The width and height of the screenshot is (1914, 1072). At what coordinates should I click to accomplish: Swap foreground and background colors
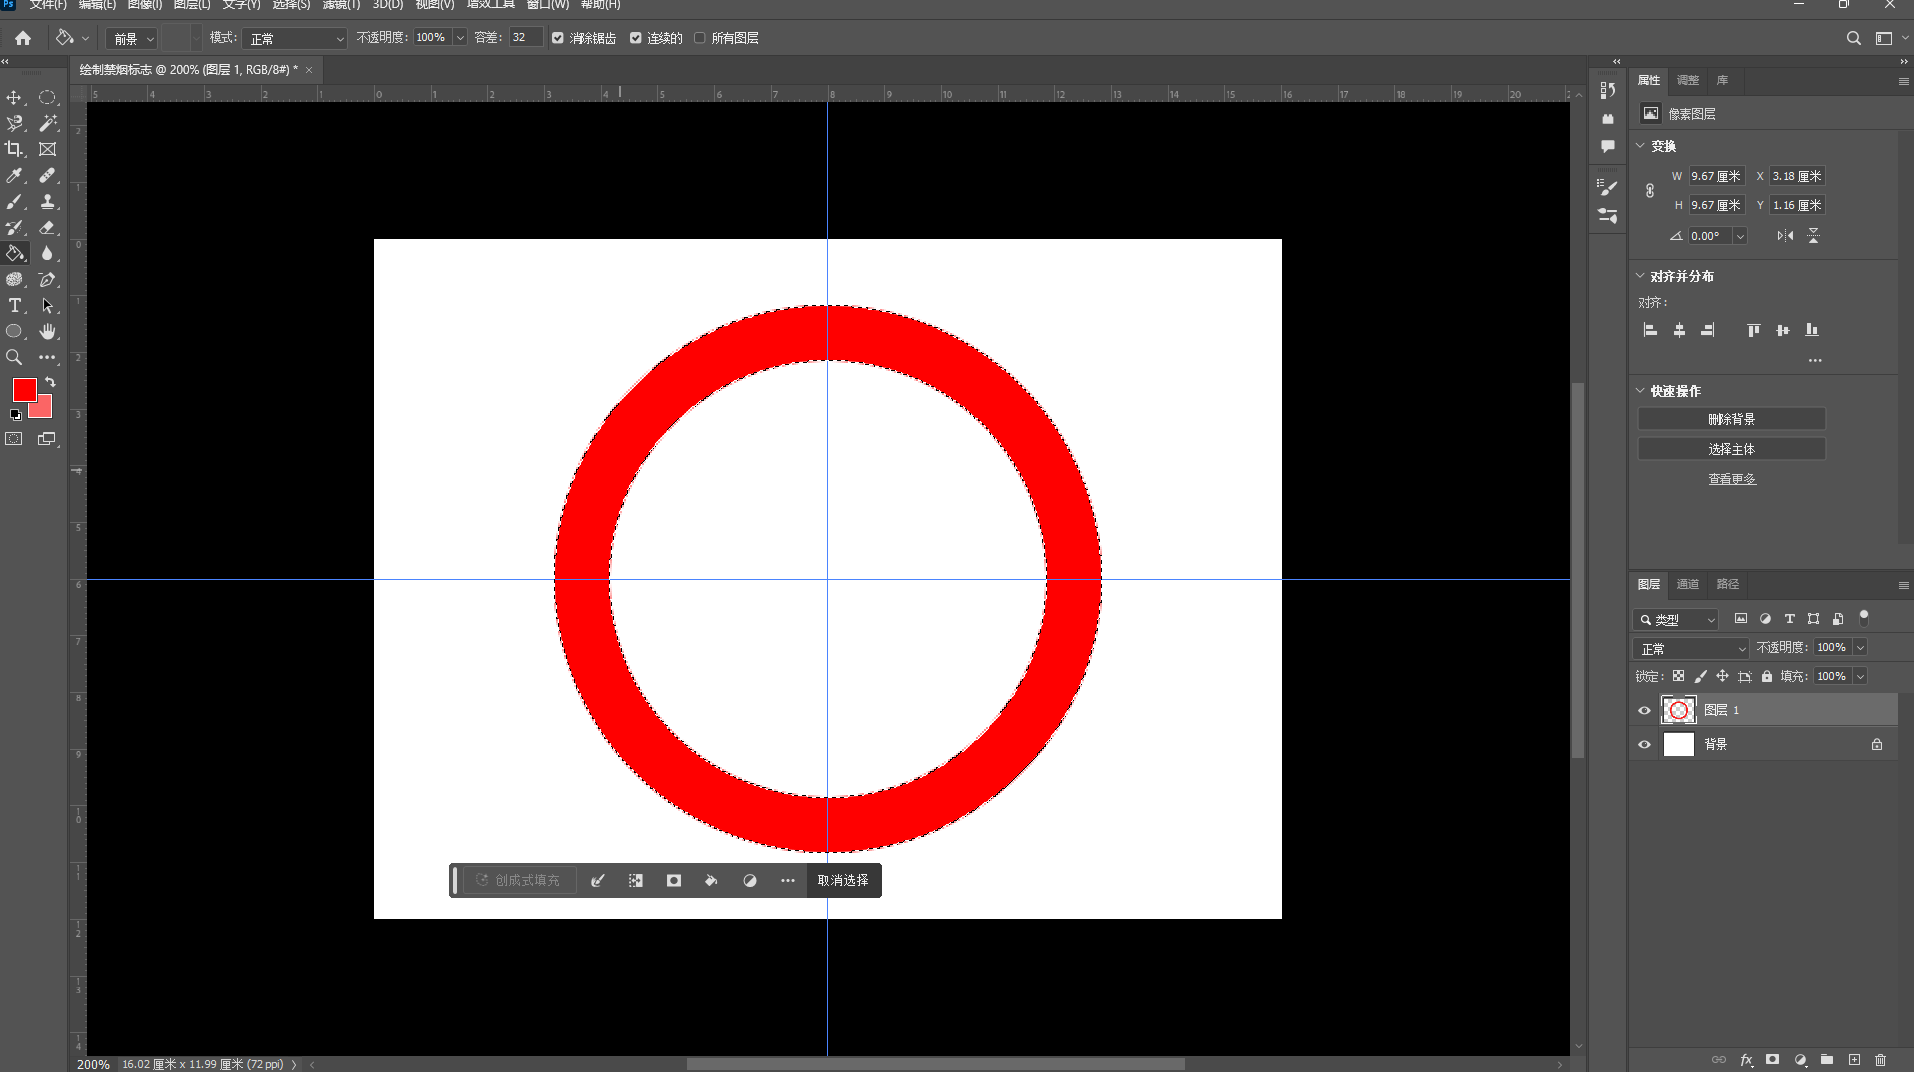point(50,382)
